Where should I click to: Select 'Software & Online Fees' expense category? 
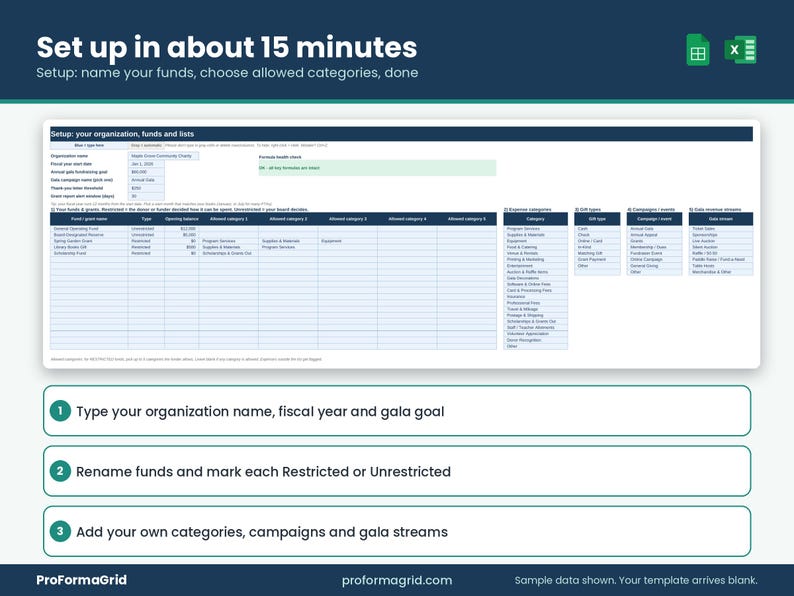(535, 284)
